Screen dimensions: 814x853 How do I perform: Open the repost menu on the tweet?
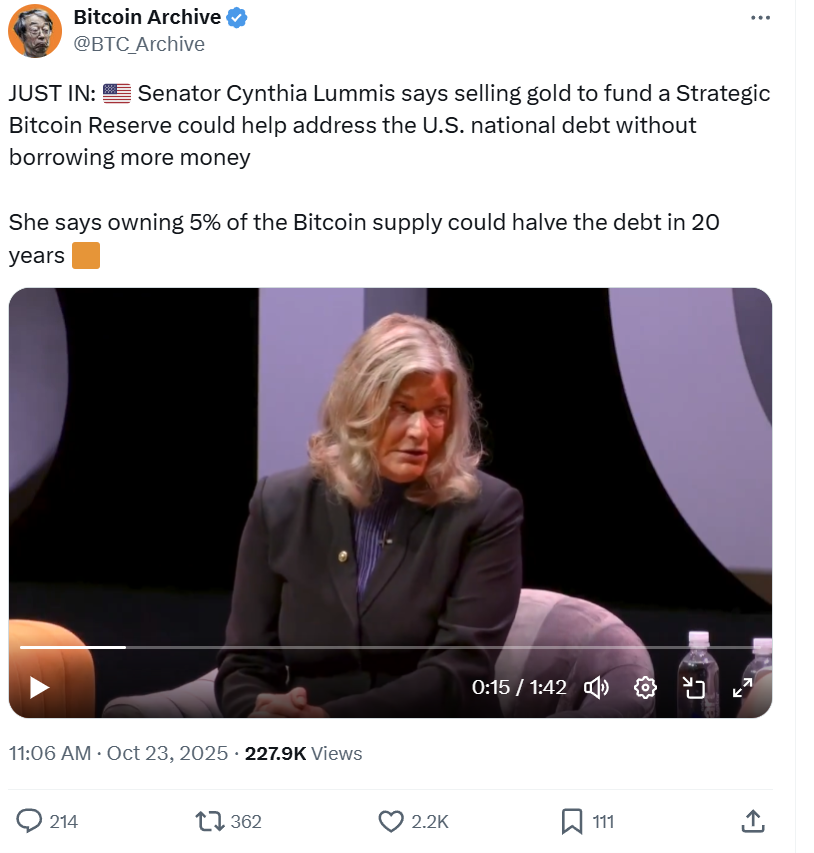[x=209, y=821]
